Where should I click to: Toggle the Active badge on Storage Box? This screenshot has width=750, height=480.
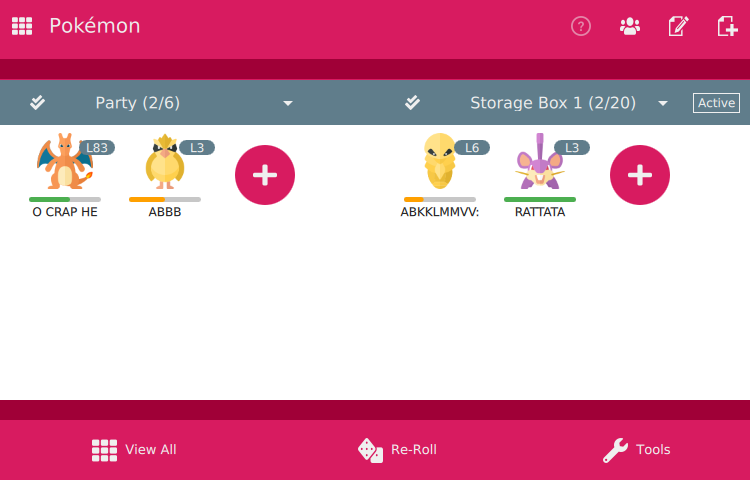pyautogui.click(x=716, y=103)
